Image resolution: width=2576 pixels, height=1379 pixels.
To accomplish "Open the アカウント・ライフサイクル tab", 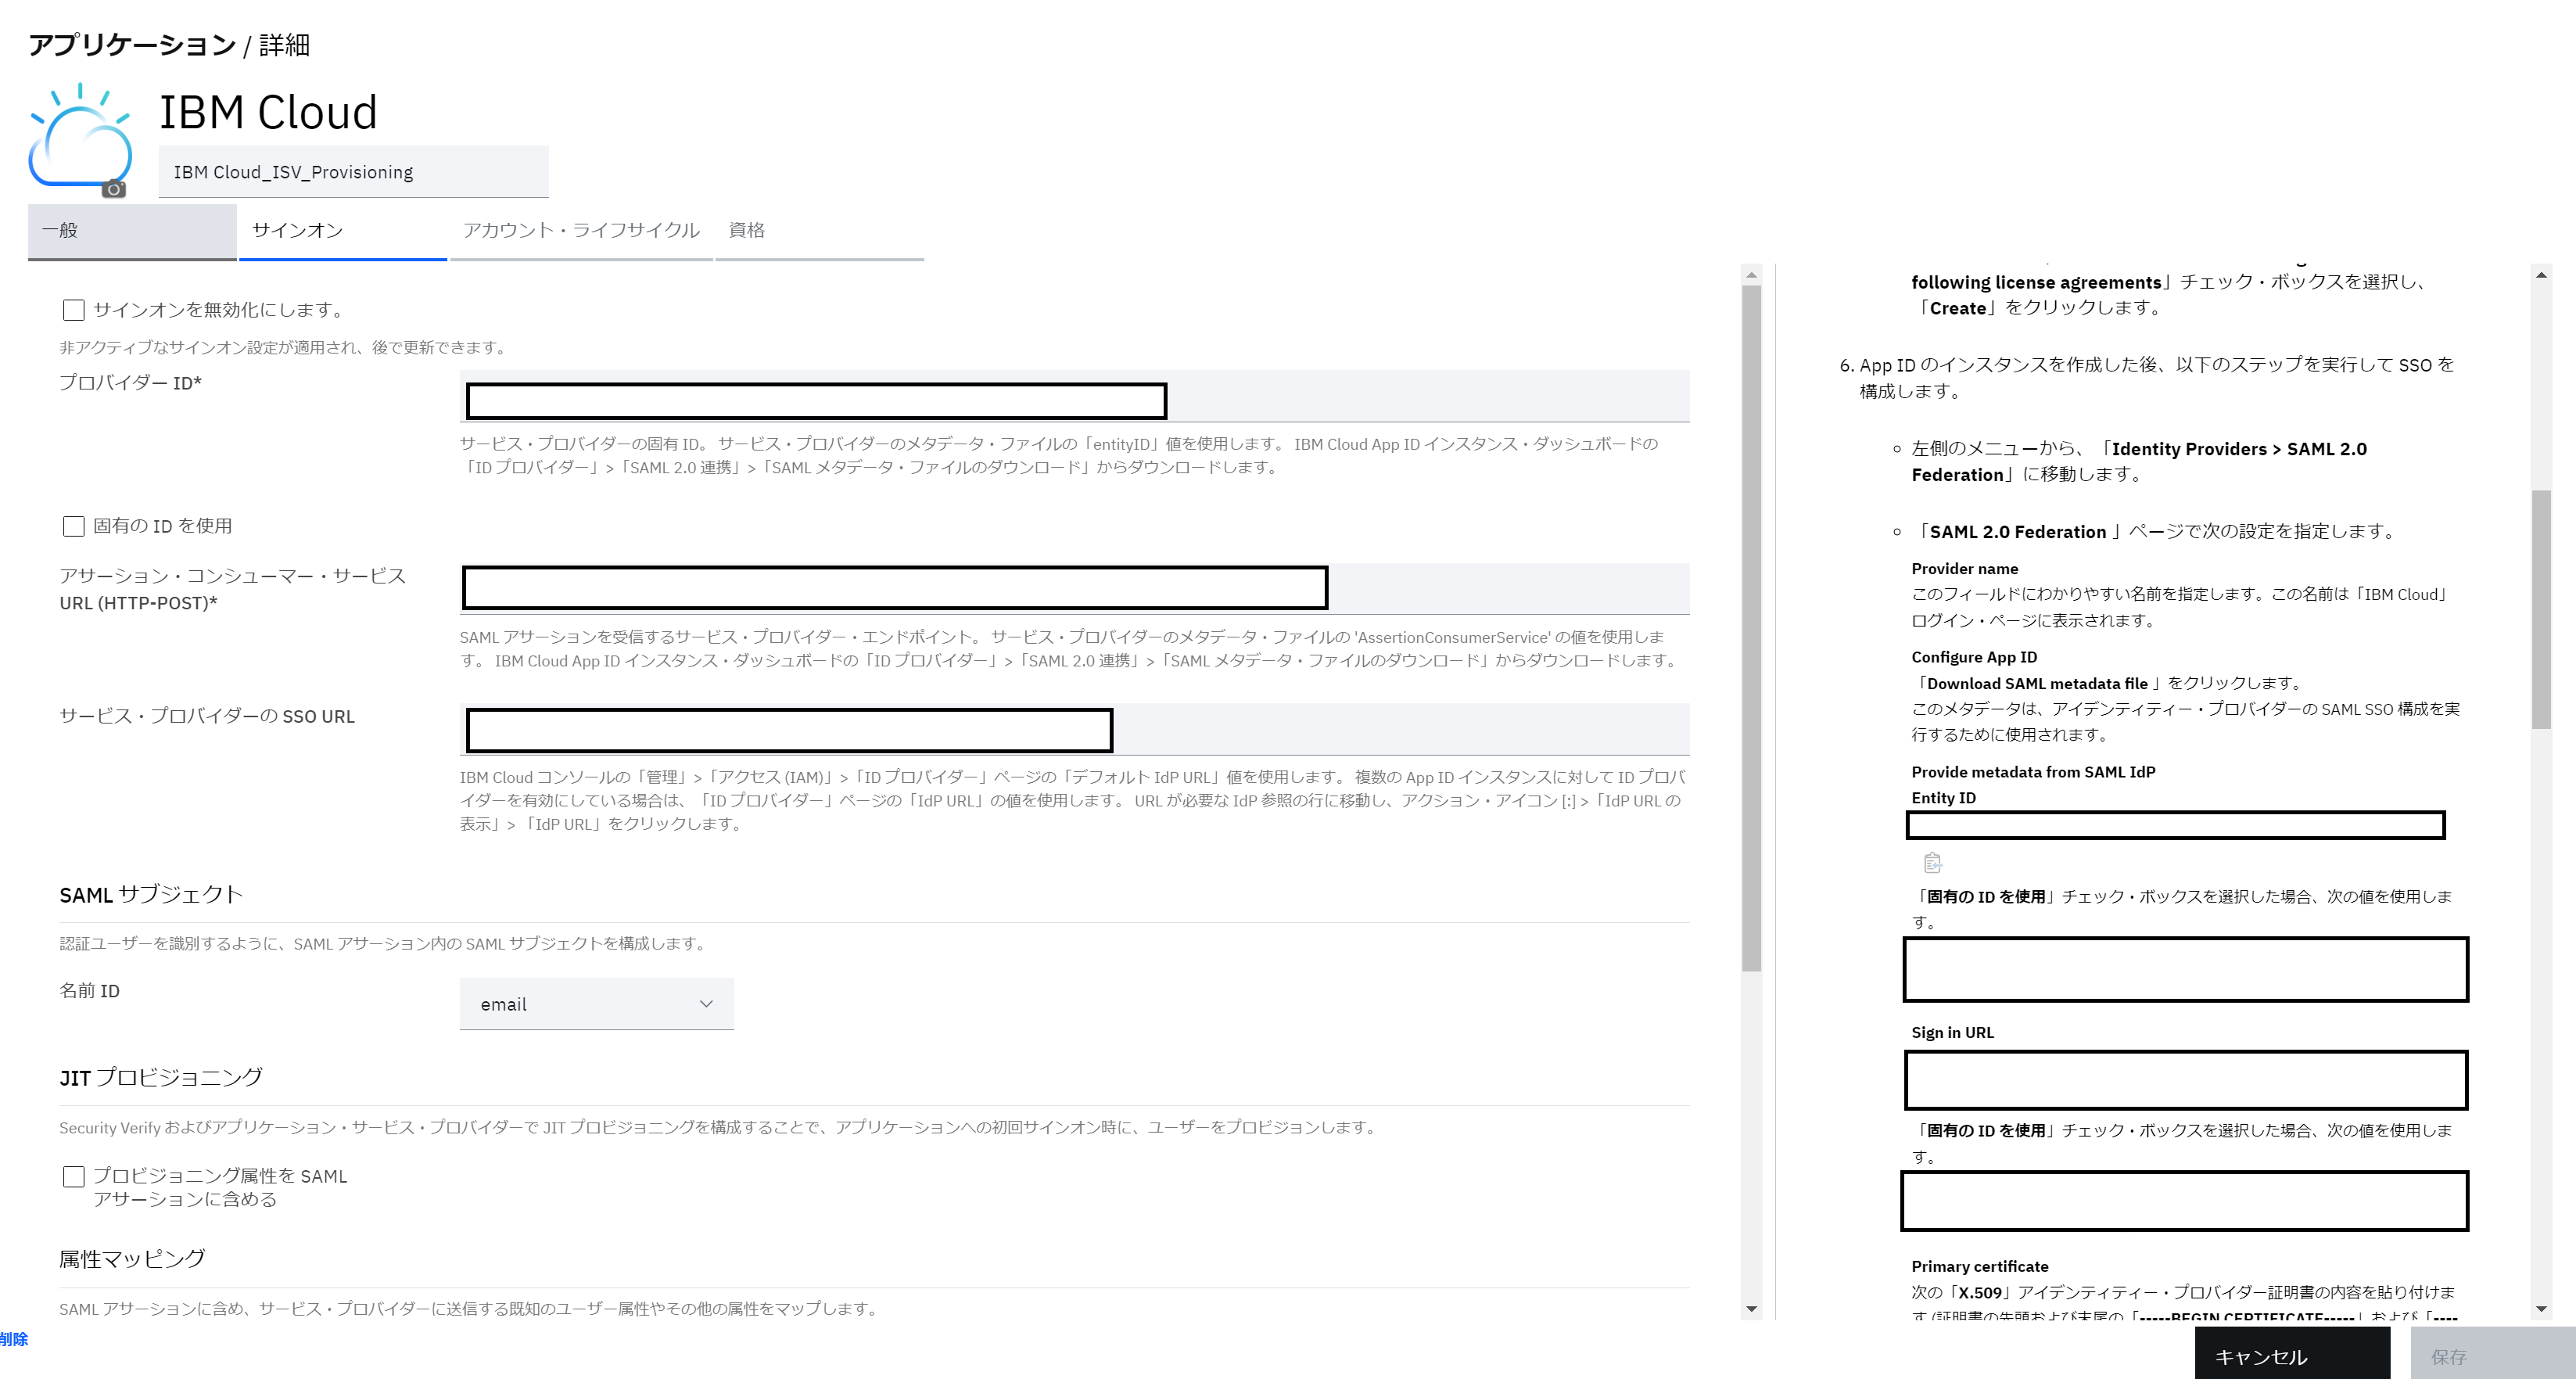I will (581, 230).
